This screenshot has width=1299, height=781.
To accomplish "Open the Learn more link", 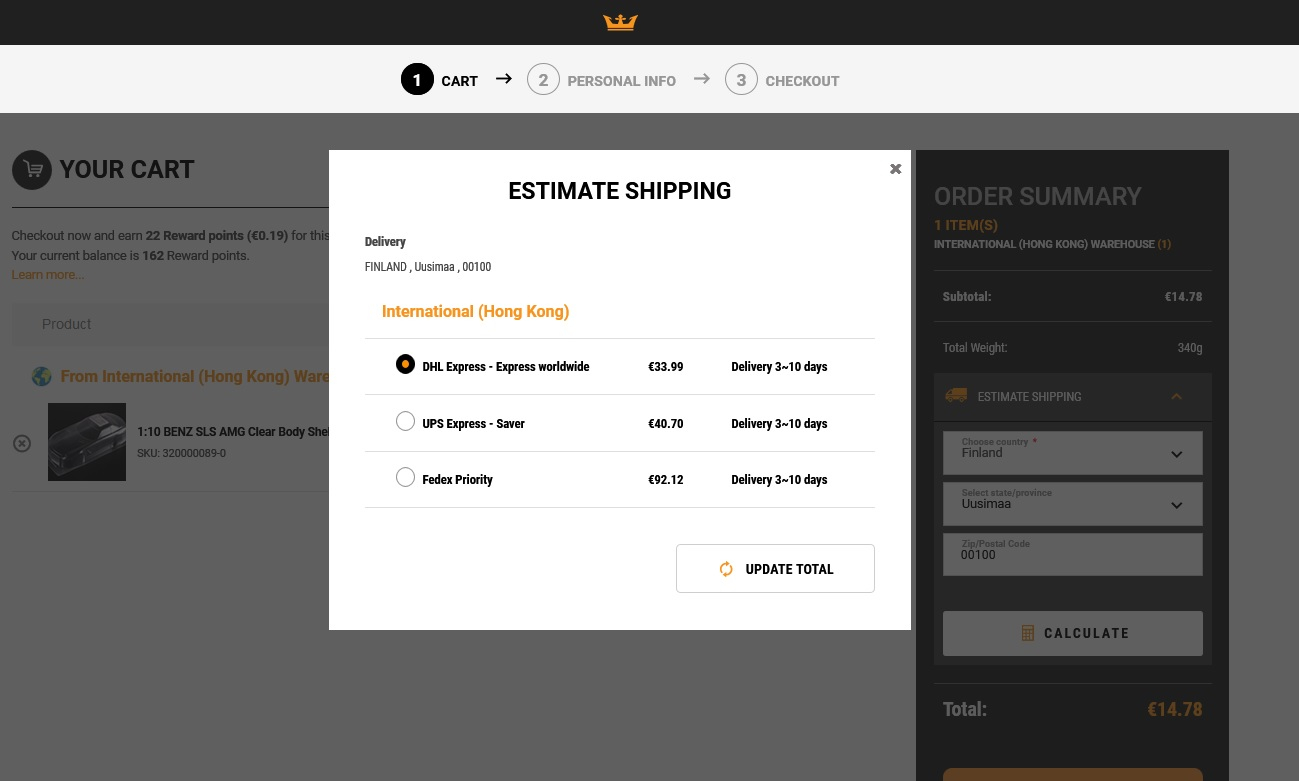I will (x=48, y=275).
